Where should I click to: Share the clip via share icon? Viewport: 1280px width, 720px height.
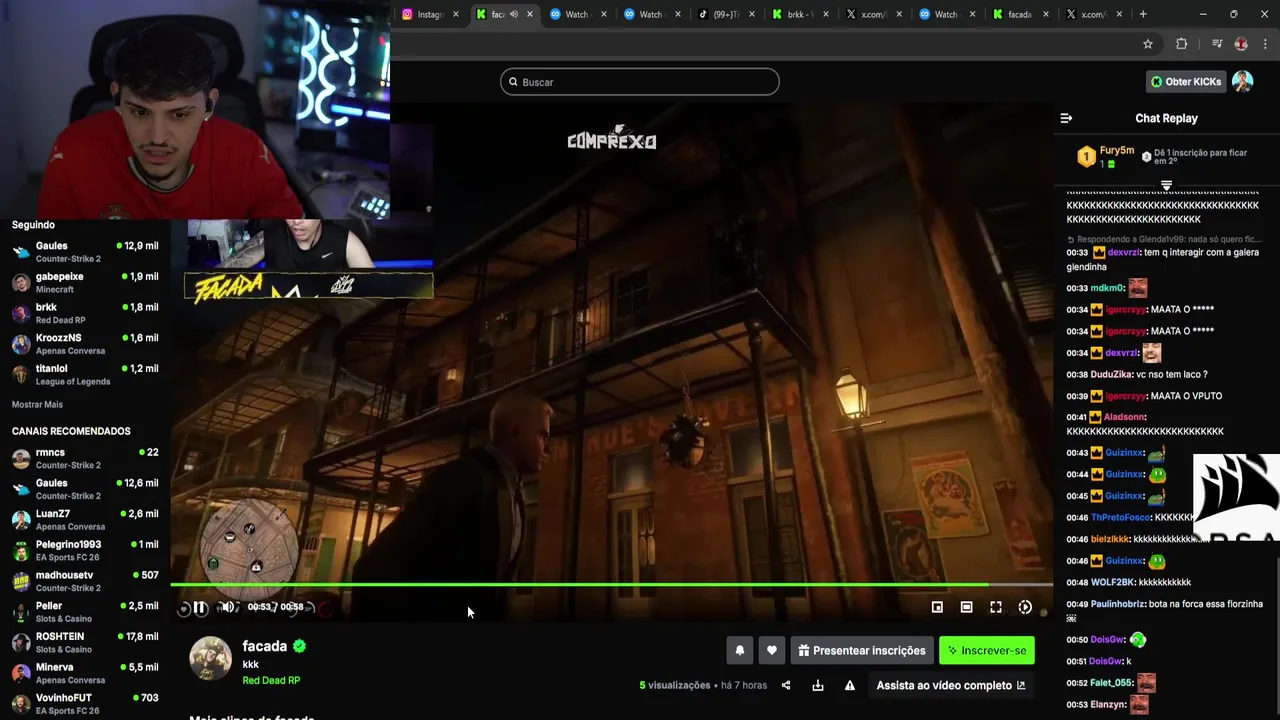(786, 685)
